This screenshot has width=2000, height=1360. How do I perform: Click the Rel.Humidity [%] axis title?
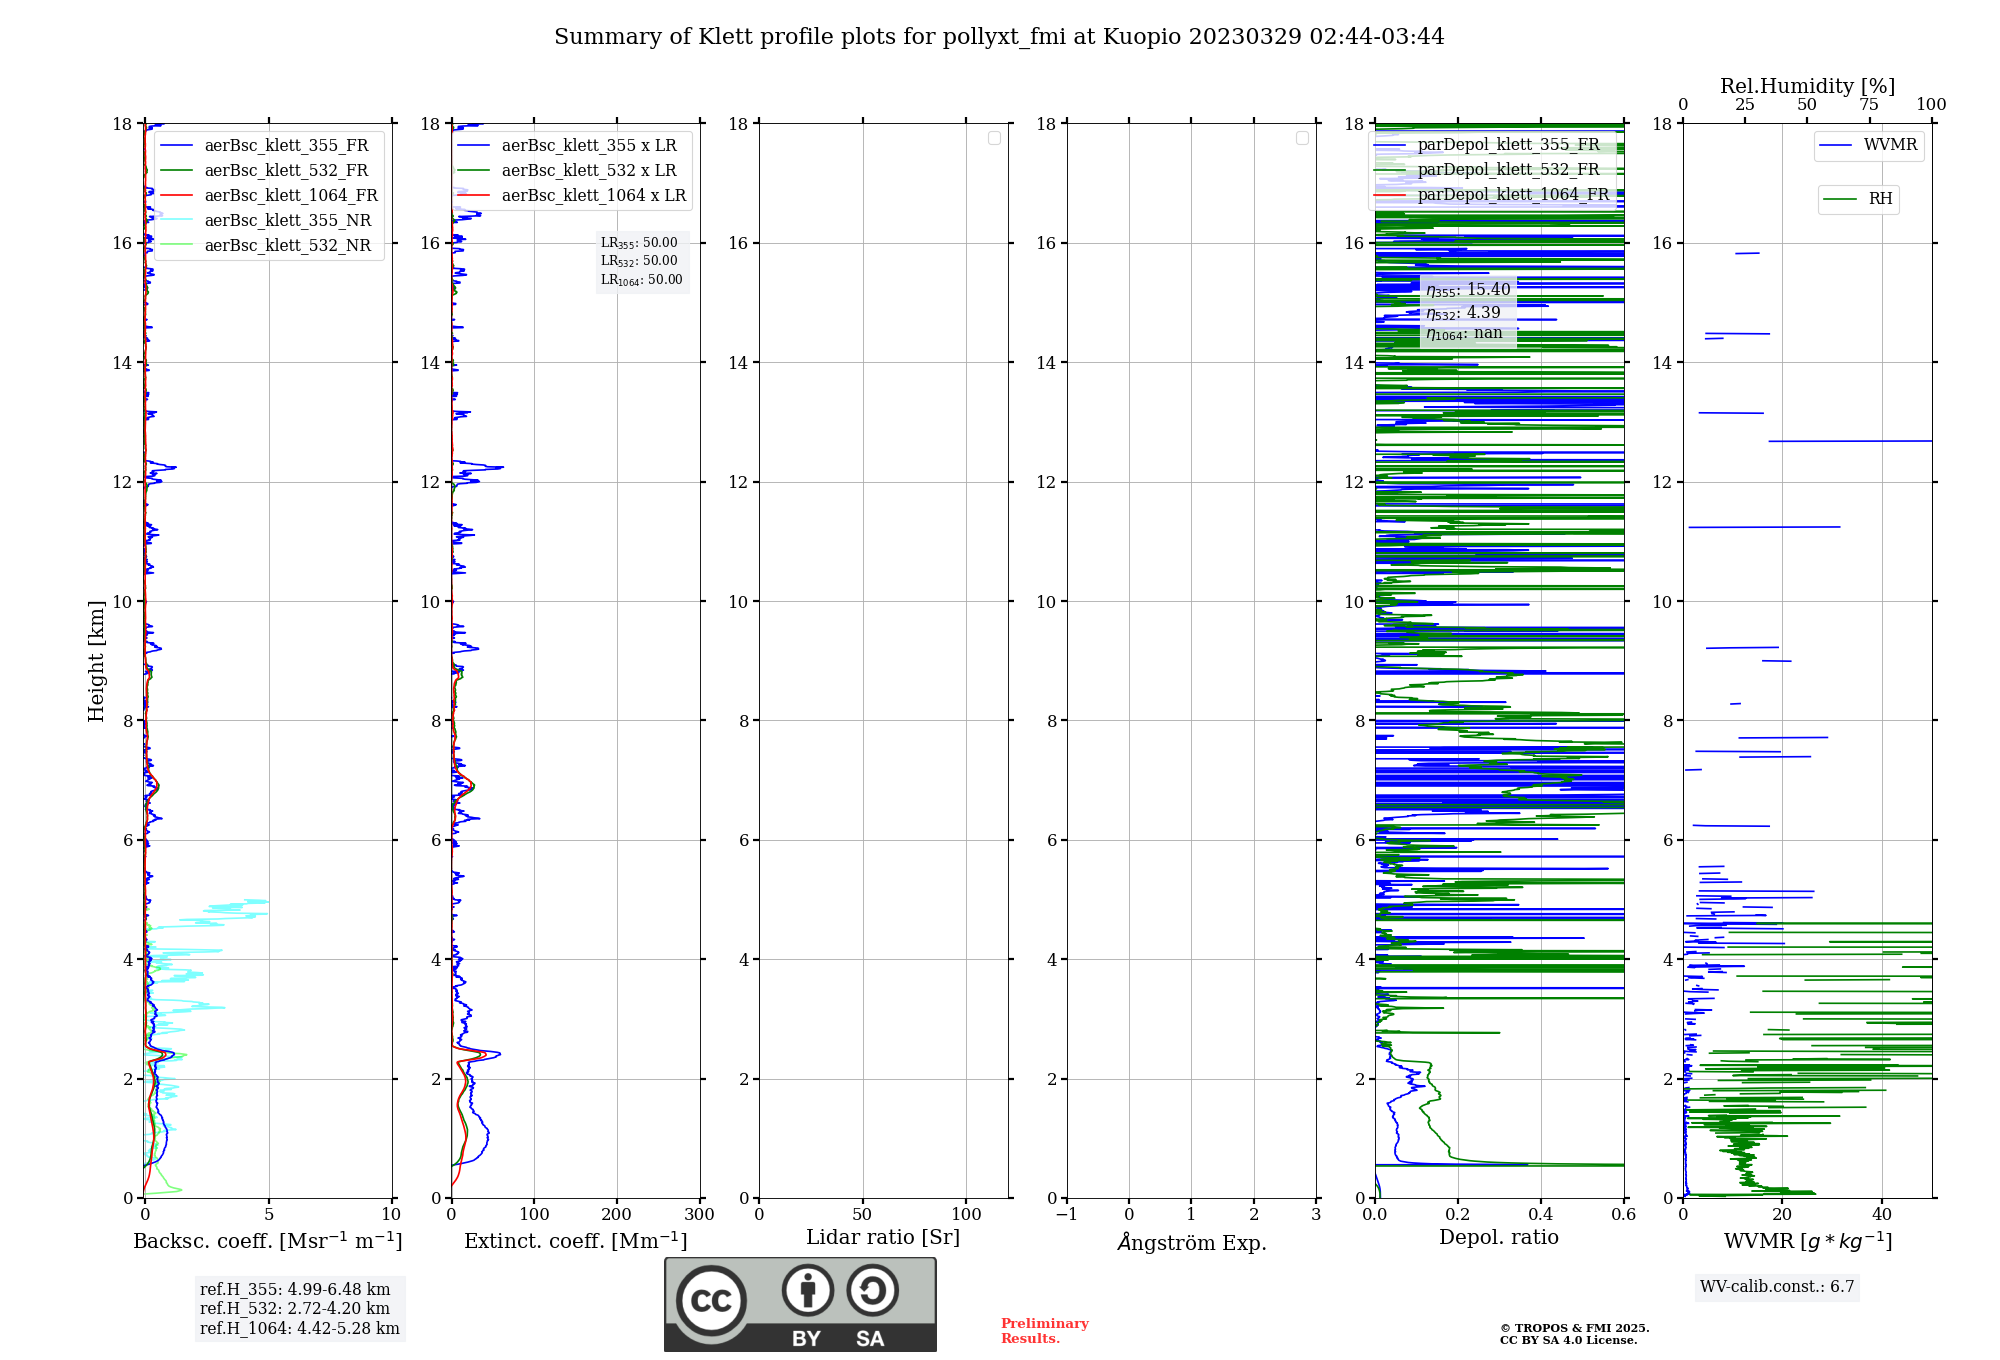pyautogui.click(x=1807, y=86)
